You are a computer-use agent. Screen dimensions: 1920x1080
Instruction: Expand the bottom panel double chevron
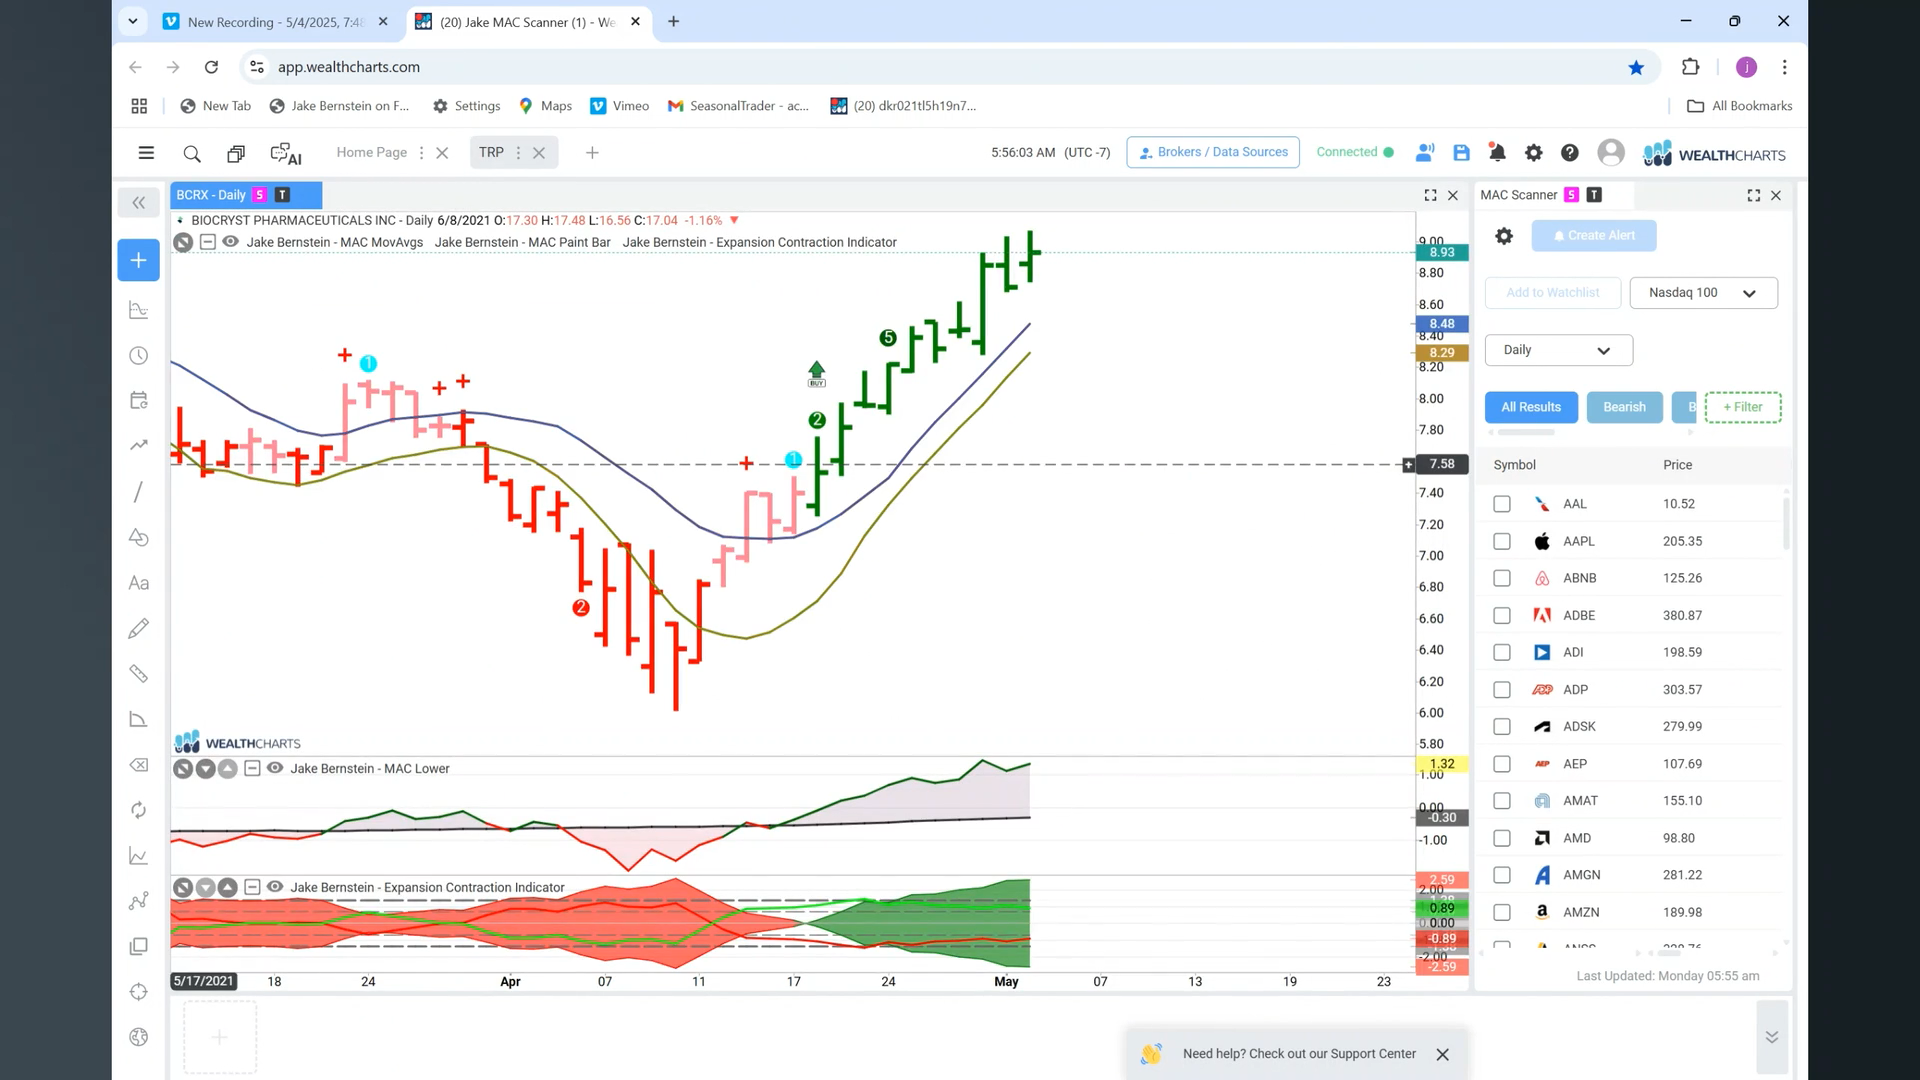[x=1771, y=1037]
